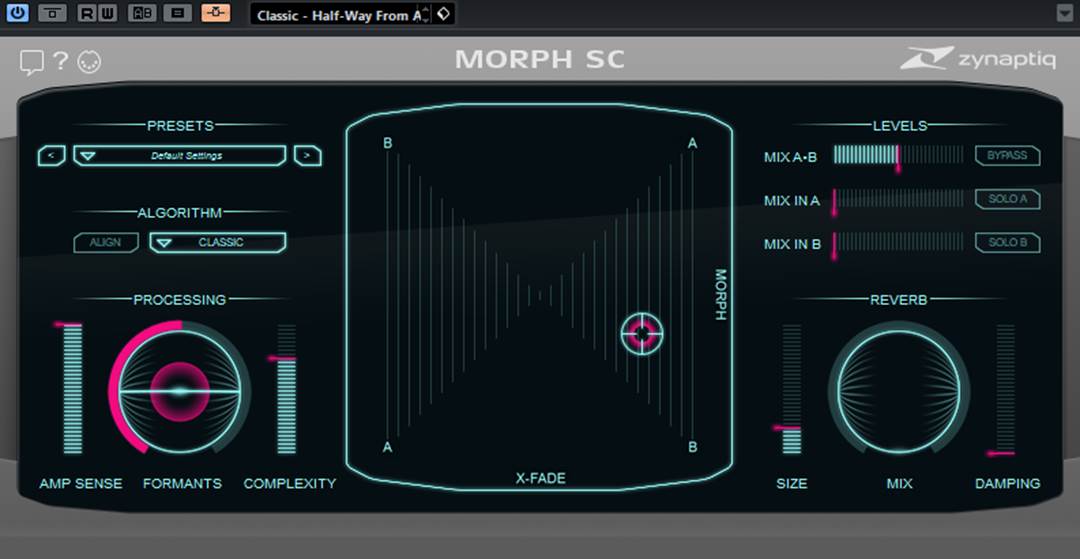Open MIDI learn connector icon
The width and height of the screenshot is (1080, 559).
(90, 62)
